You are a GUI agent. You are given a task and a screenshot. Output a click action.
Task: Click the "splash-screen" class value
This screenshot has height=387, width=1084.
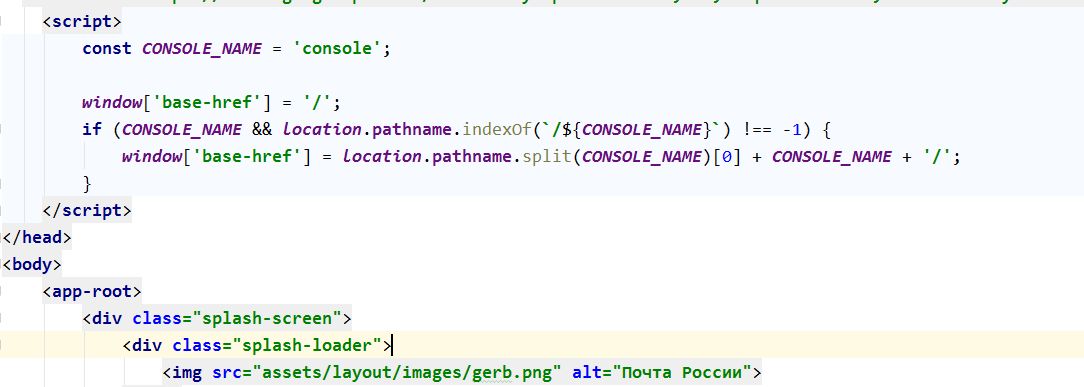pos(268,319)
